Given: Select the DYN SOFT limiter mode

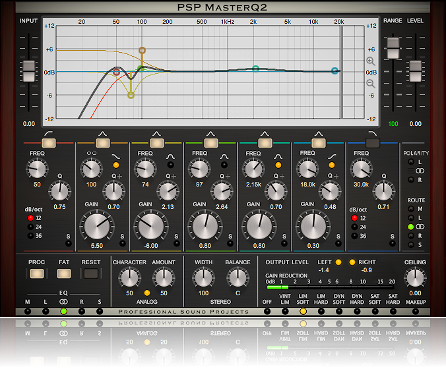Looking at the screenshot, I should [x=339, y=311].
